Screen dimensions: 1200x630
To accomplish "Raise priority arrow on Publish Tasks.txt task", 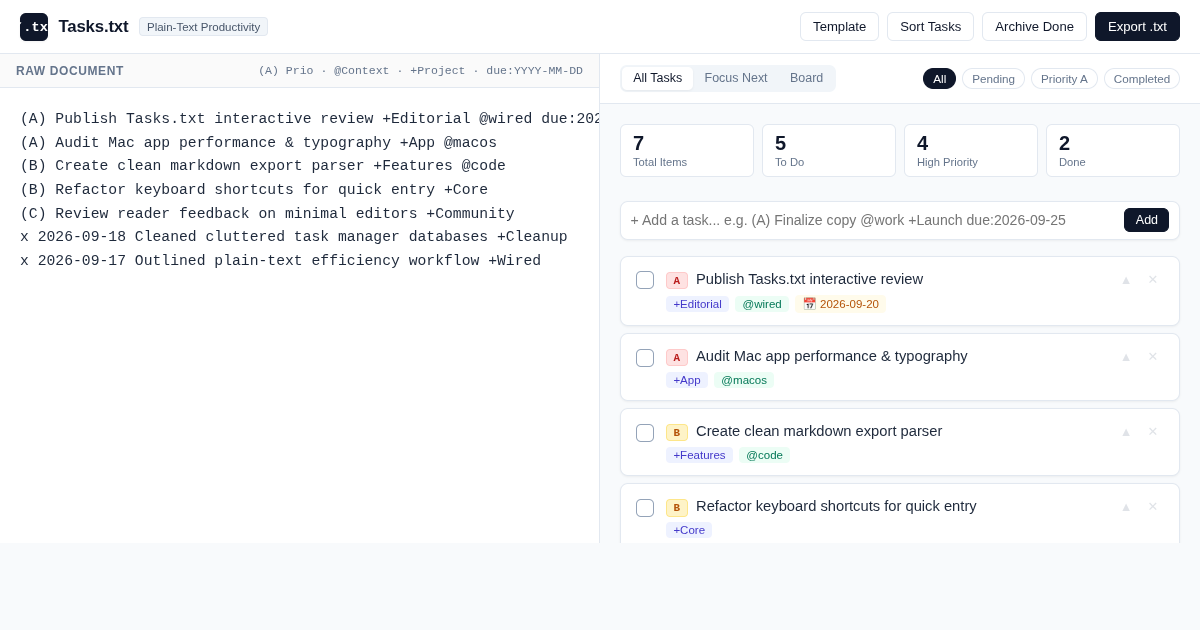I will [x=1126, y=280].
